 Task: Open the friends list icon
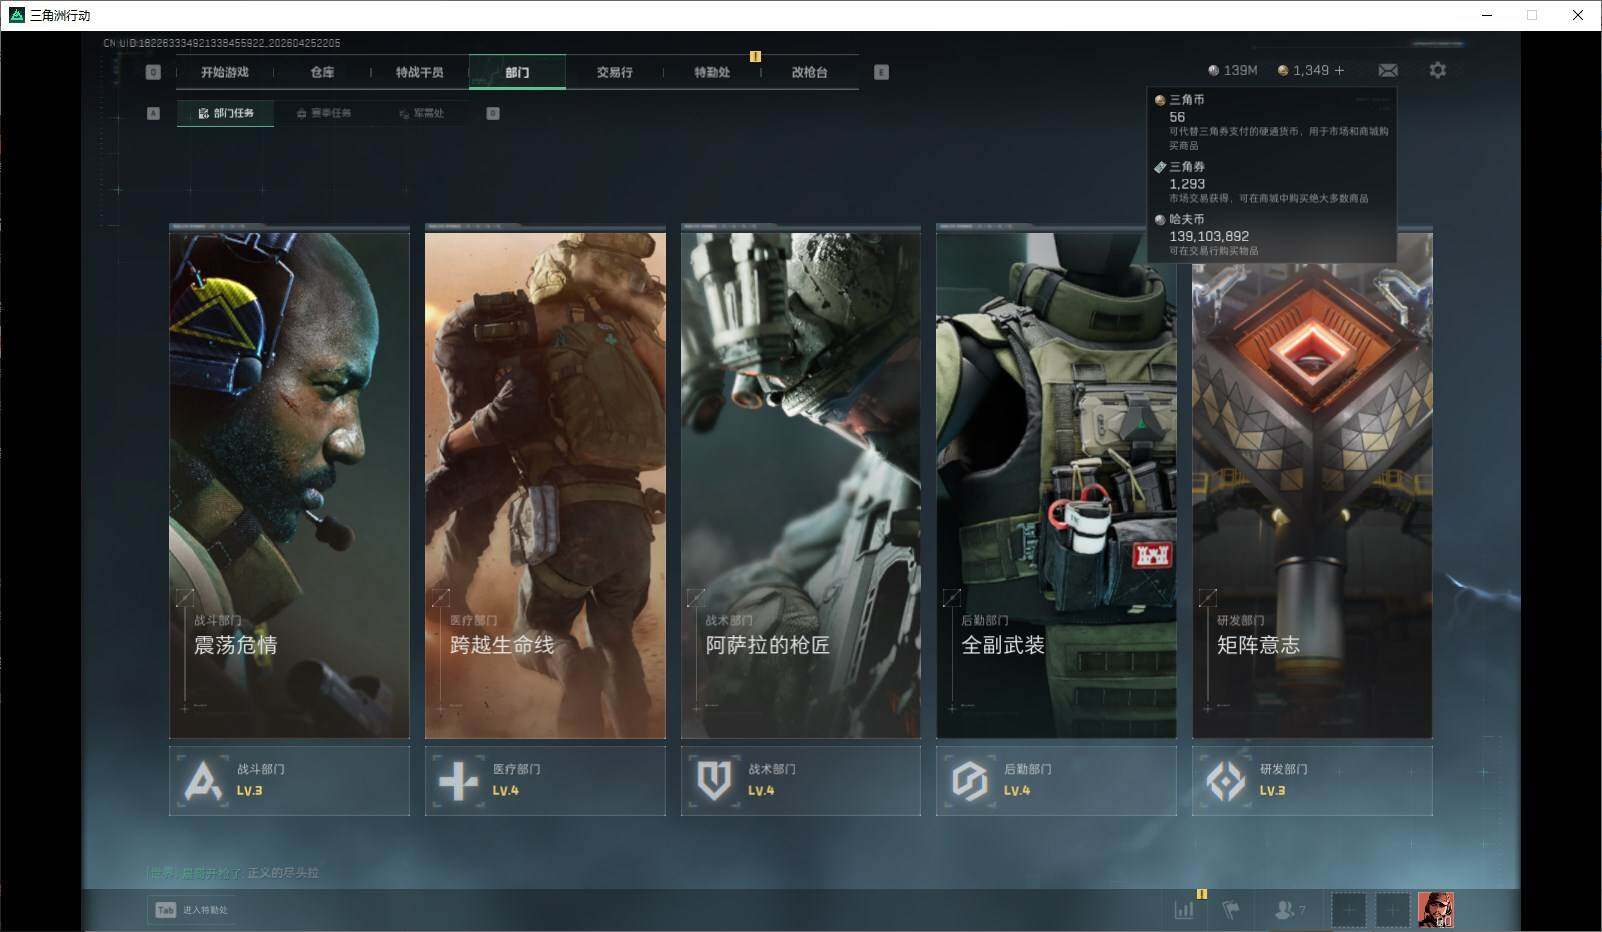point(1289,910)
